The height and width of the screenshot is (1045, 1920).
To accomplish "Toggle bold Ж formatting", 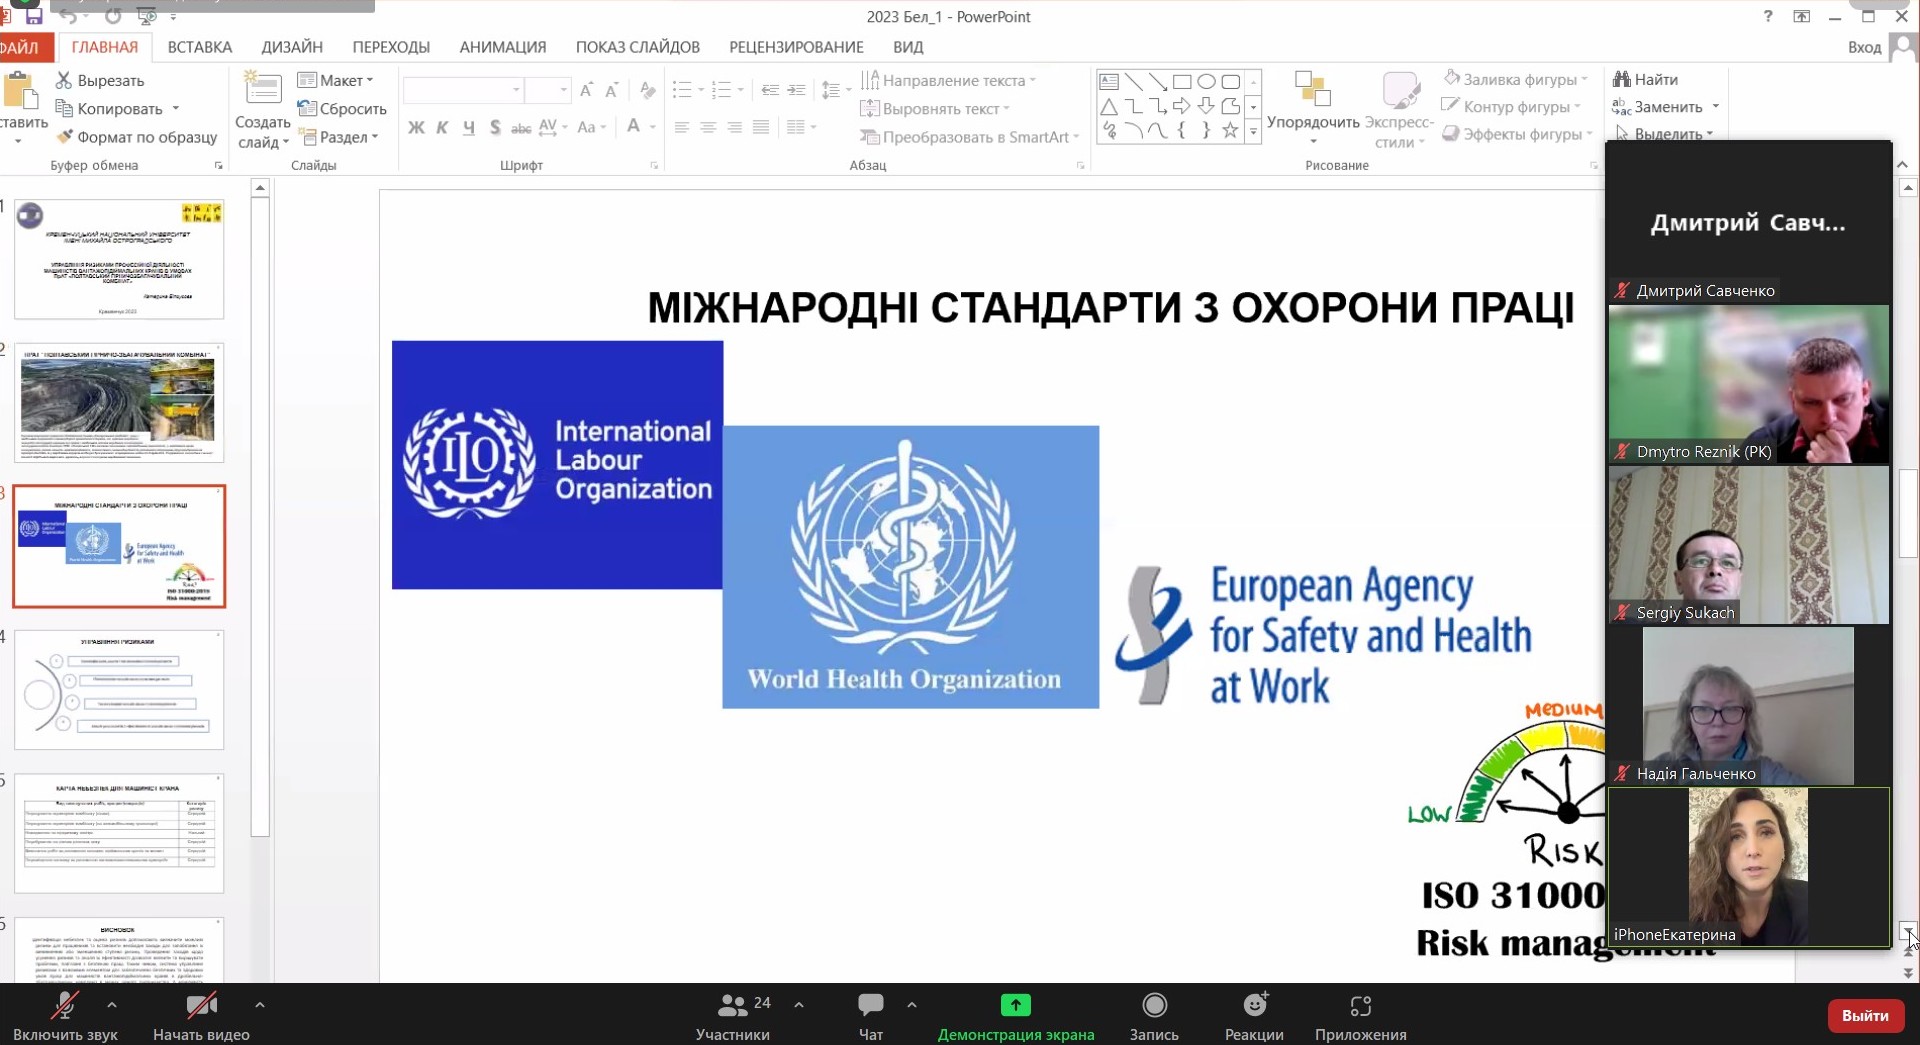I will [x=416, y=127].
